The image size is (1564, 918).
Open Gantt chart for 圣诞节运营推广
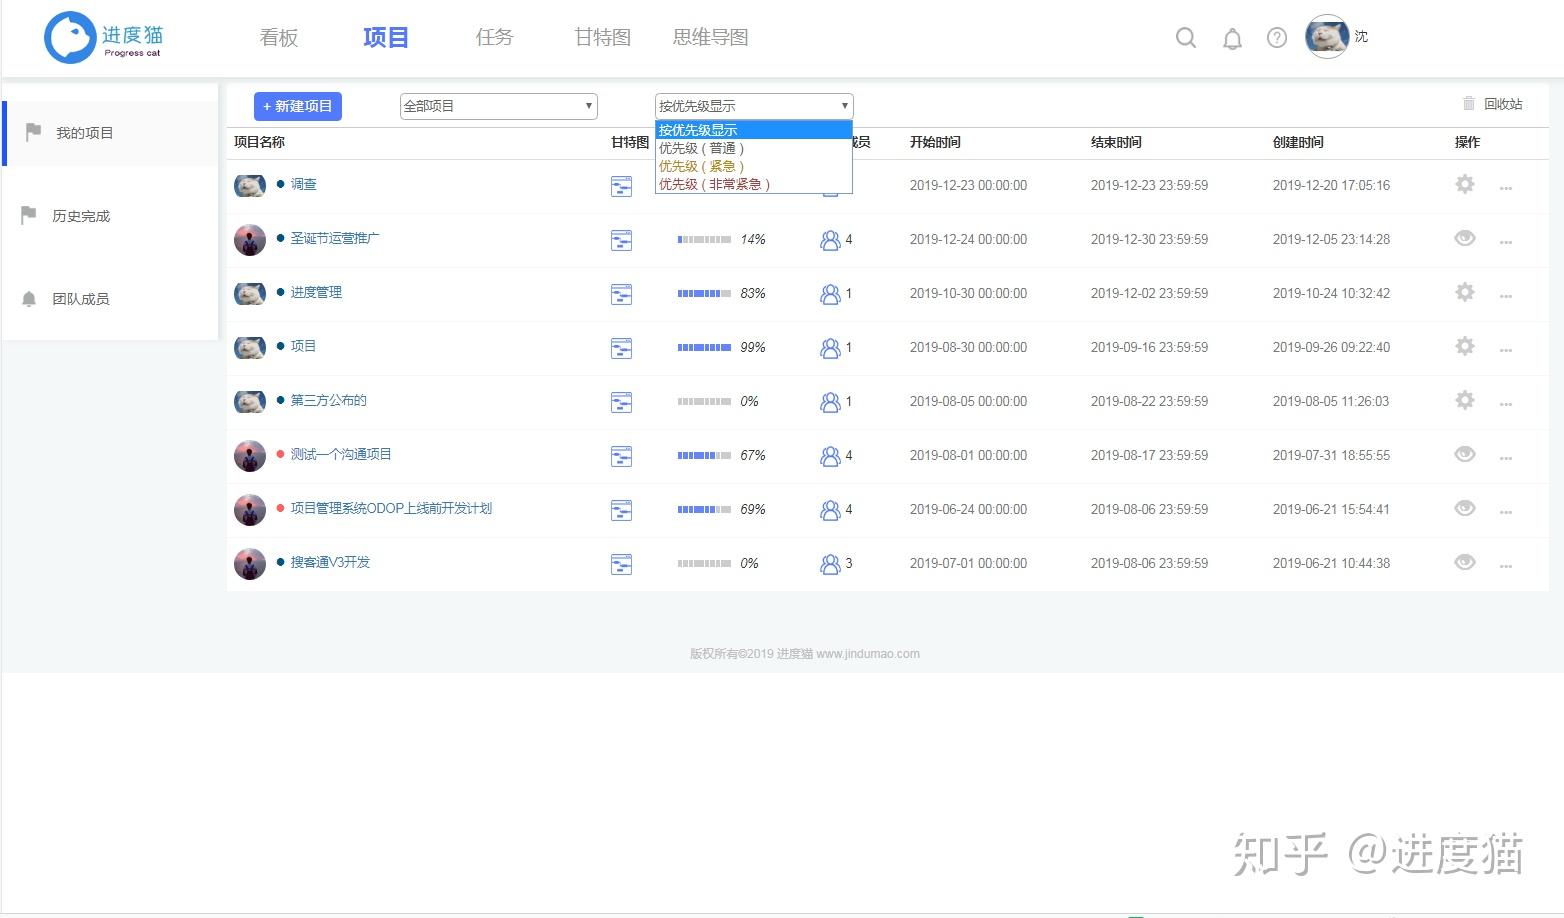[x=621, y=240]
